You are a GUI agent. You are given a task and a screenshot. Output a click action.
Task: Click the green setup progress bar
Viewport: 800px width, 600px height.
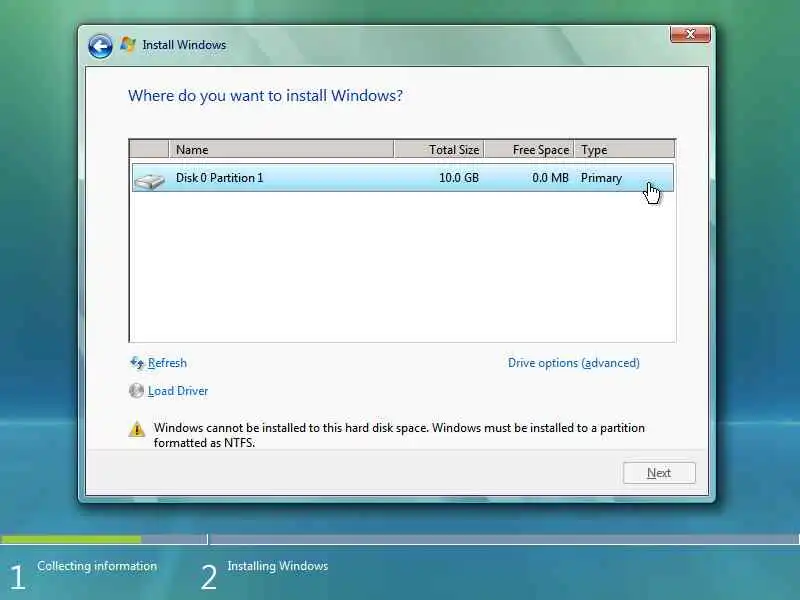coord(71,539)
